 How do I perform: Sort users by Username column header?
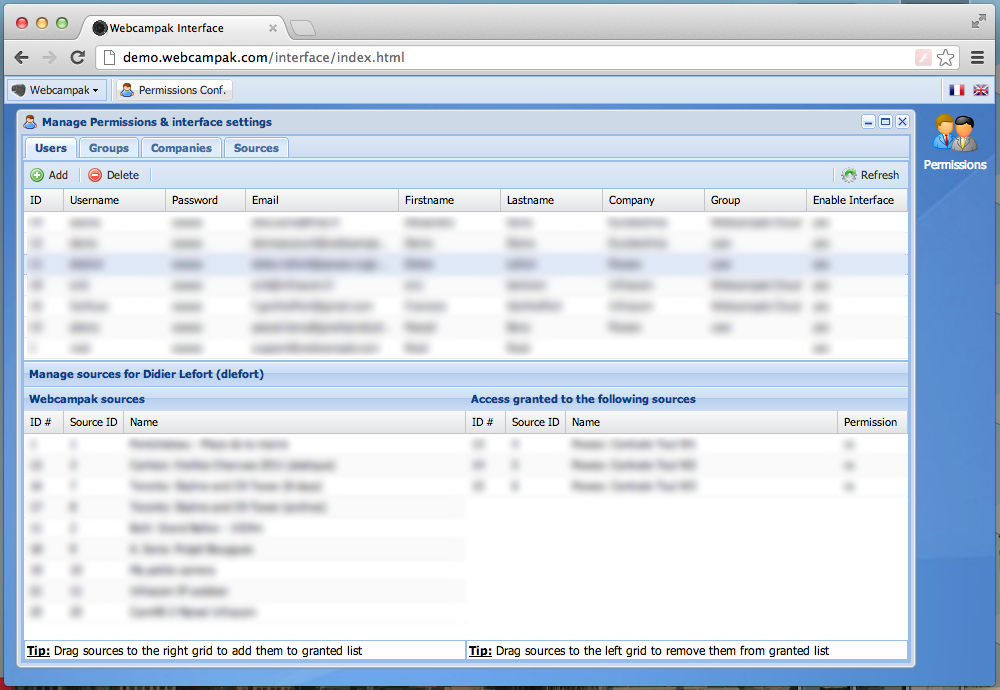(x=114, y=200)
